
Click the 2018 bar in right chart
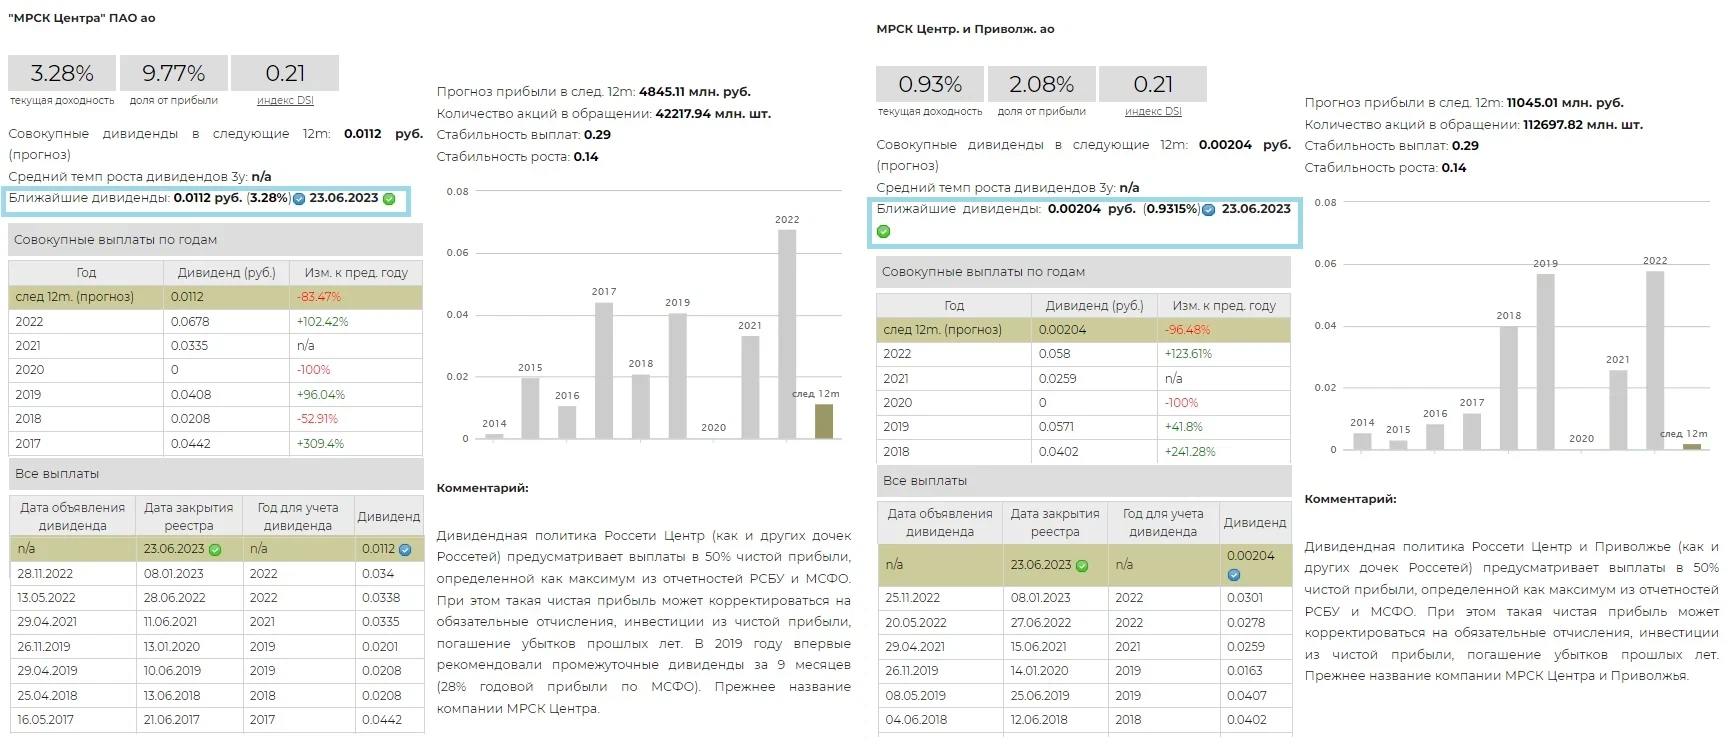[x=1508, y=387]
